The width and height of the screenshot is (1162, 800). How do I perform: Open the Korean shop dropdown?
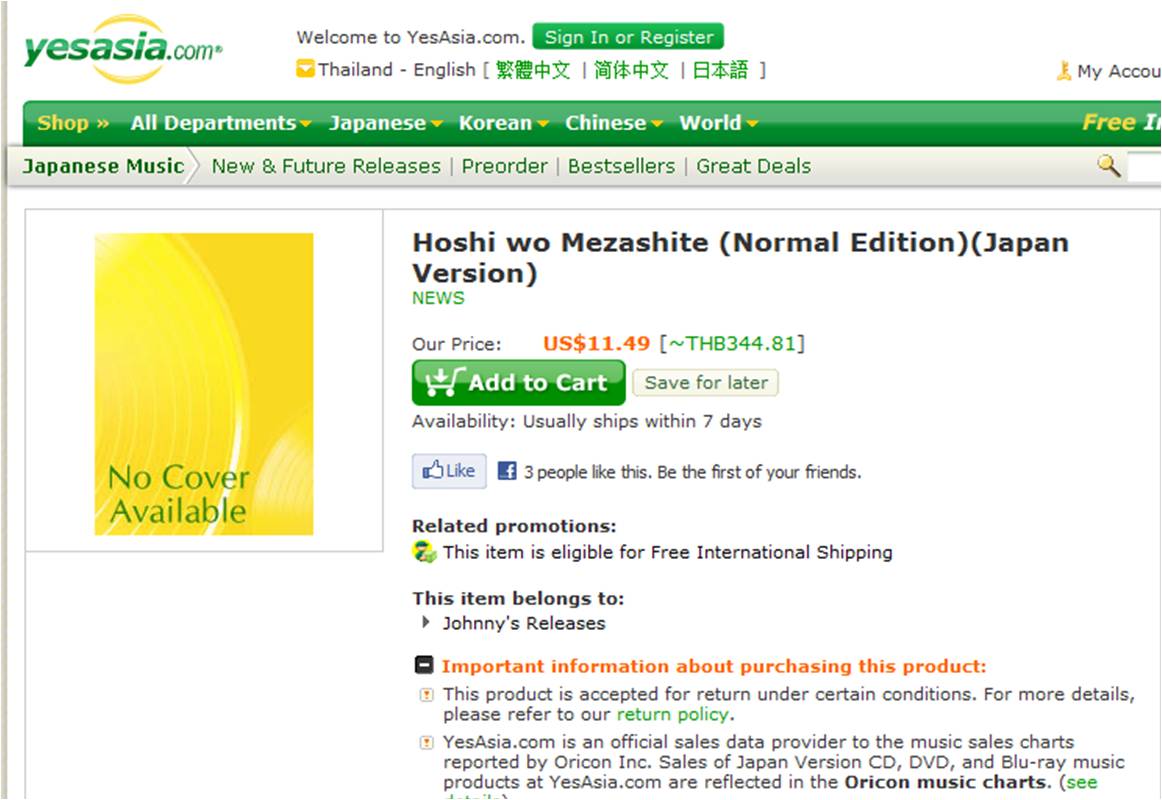(503, 123)
